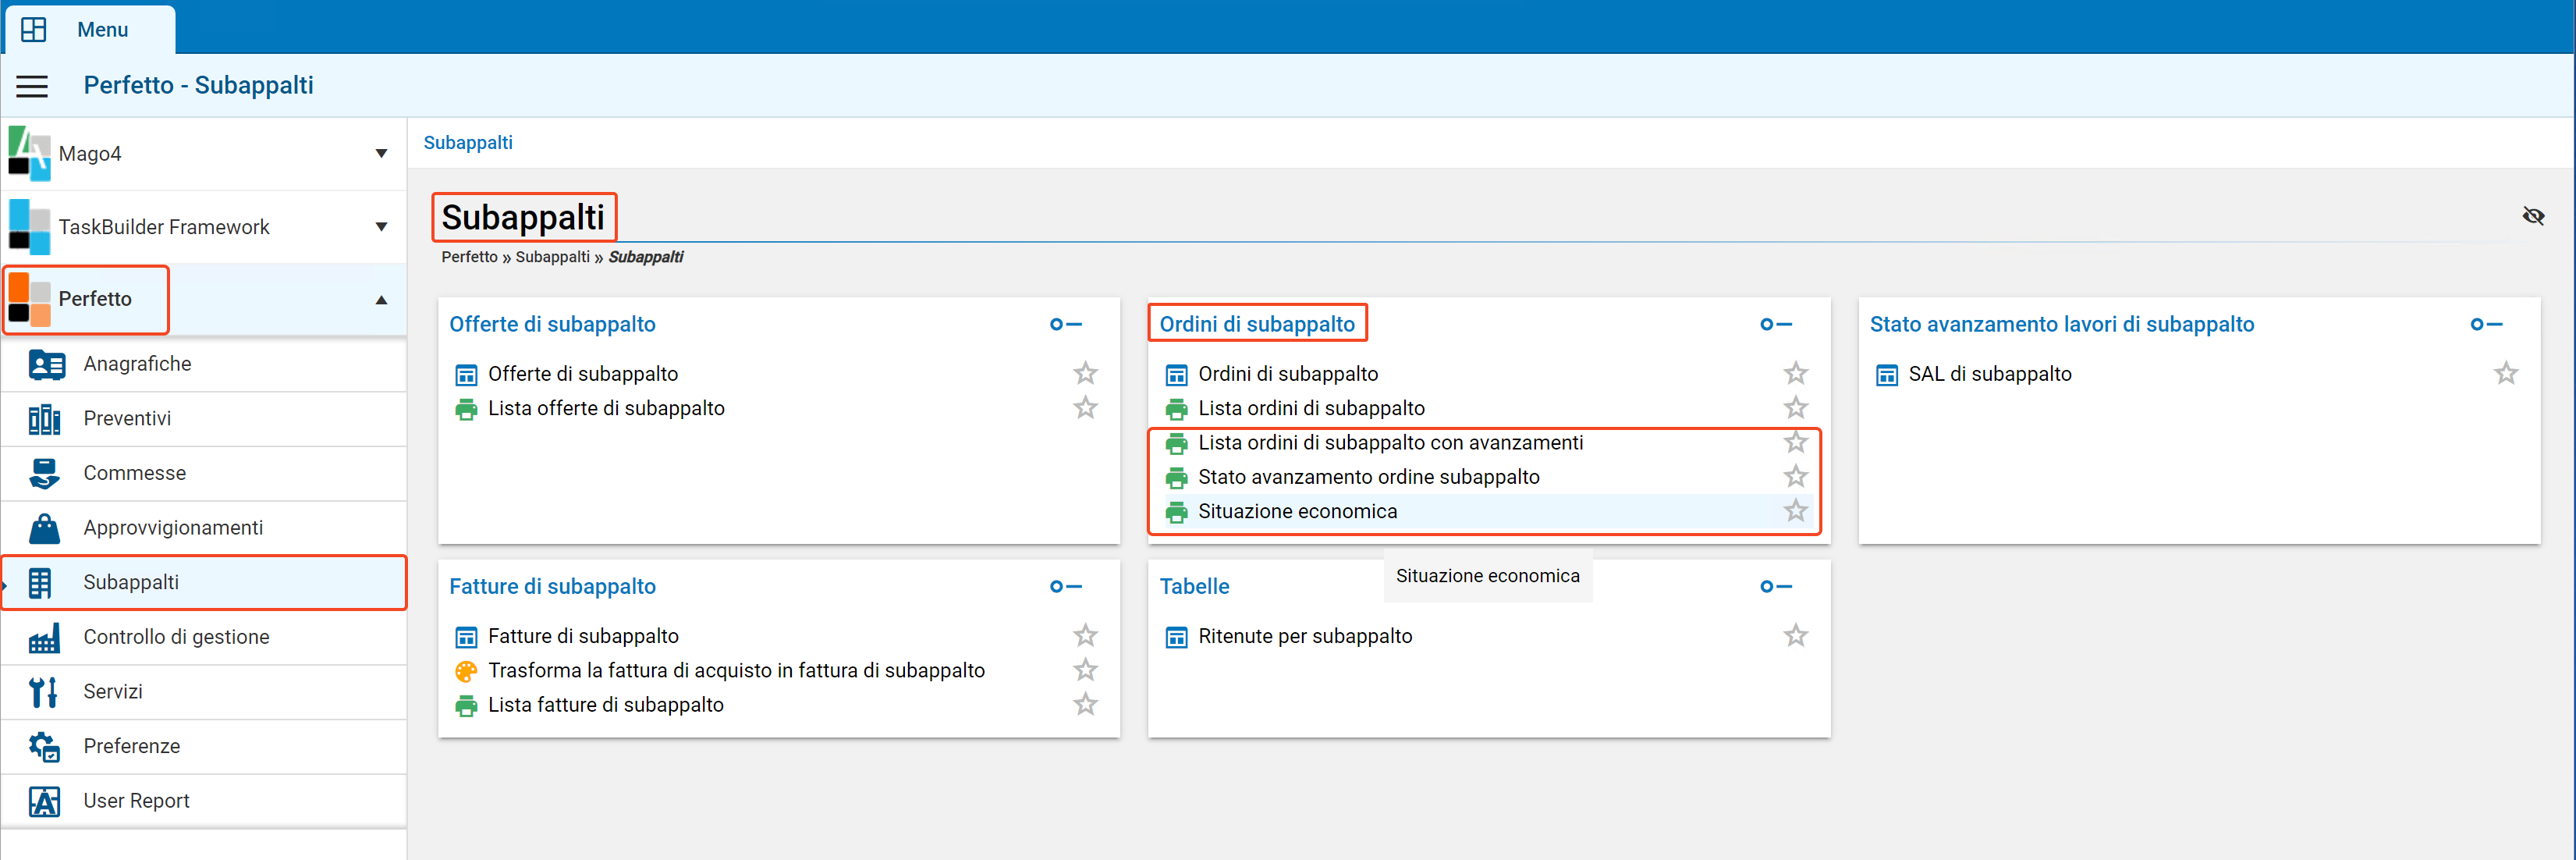
Task: Open Lista offerte di subappalto report
Action: (606, 408)
